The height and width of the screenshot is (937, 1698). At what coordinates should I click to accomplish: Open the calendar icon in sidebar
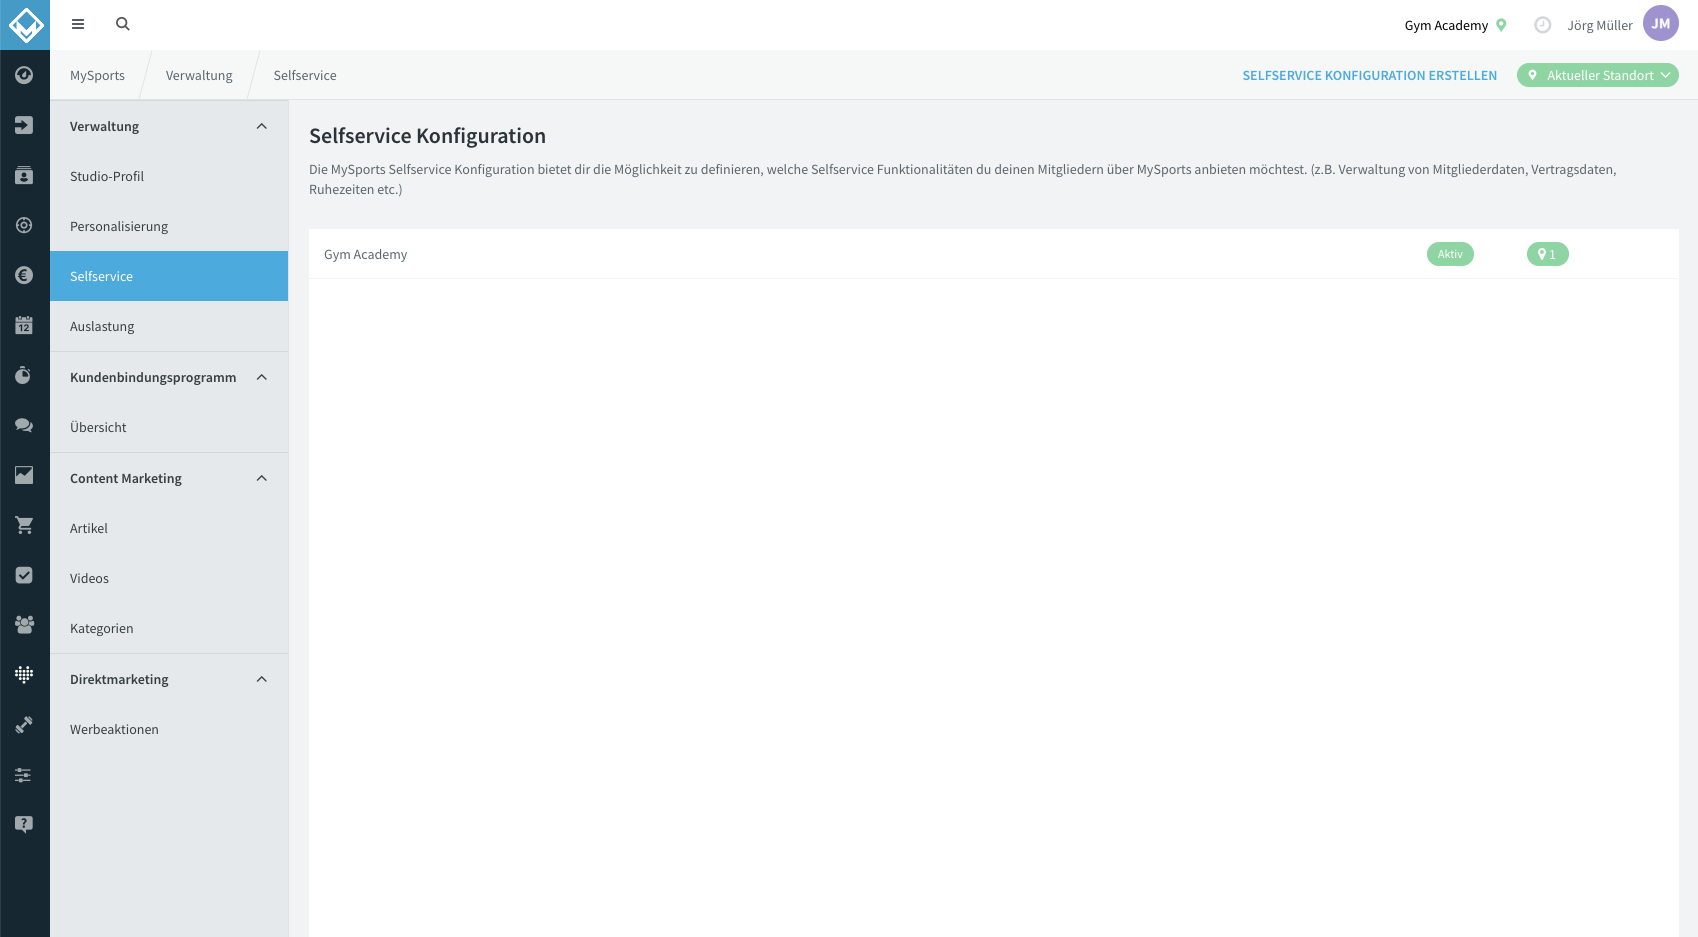[24, 325]
